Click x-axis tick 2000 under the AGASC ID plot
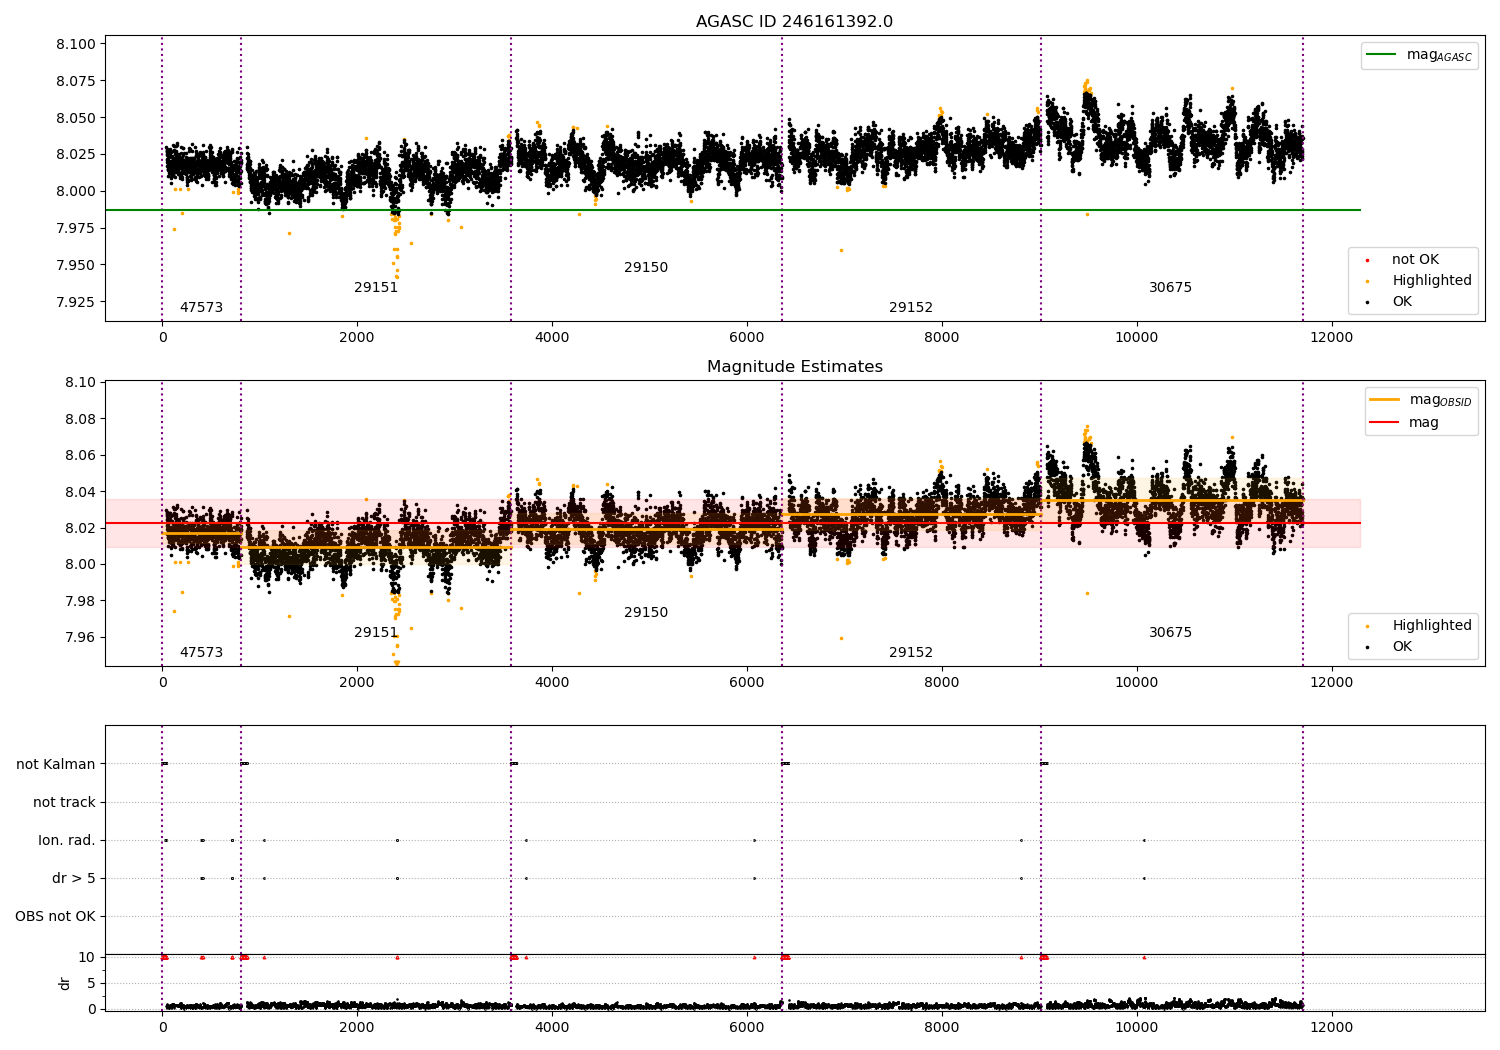Screen dimensions: 1500x1050 click(357, 338)
